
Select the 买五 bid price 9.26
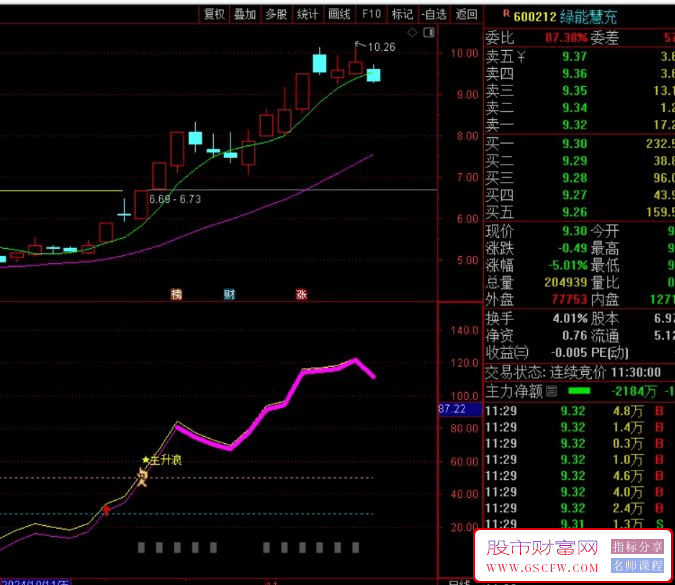[x=575, y=212]
